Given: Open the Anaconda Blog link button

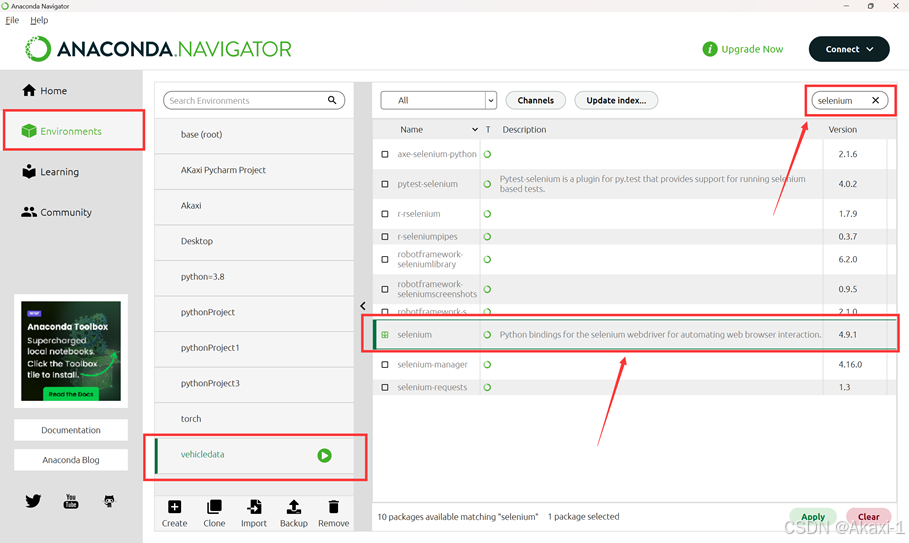Looking at the screenshot, I should (71, 460).
